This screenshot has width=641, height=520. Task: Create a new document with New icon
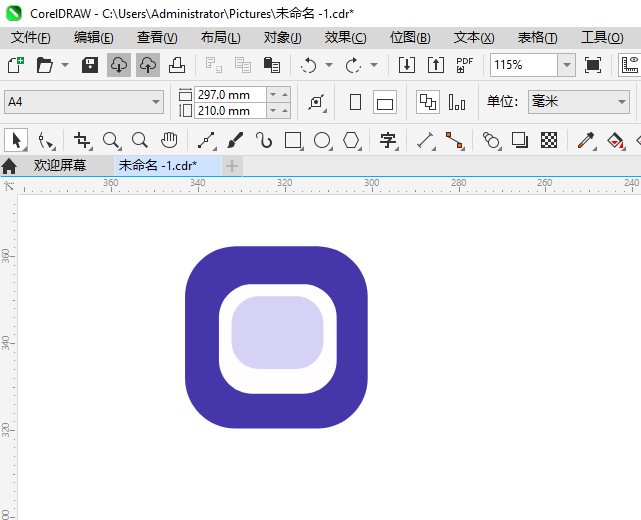[16, 65]
